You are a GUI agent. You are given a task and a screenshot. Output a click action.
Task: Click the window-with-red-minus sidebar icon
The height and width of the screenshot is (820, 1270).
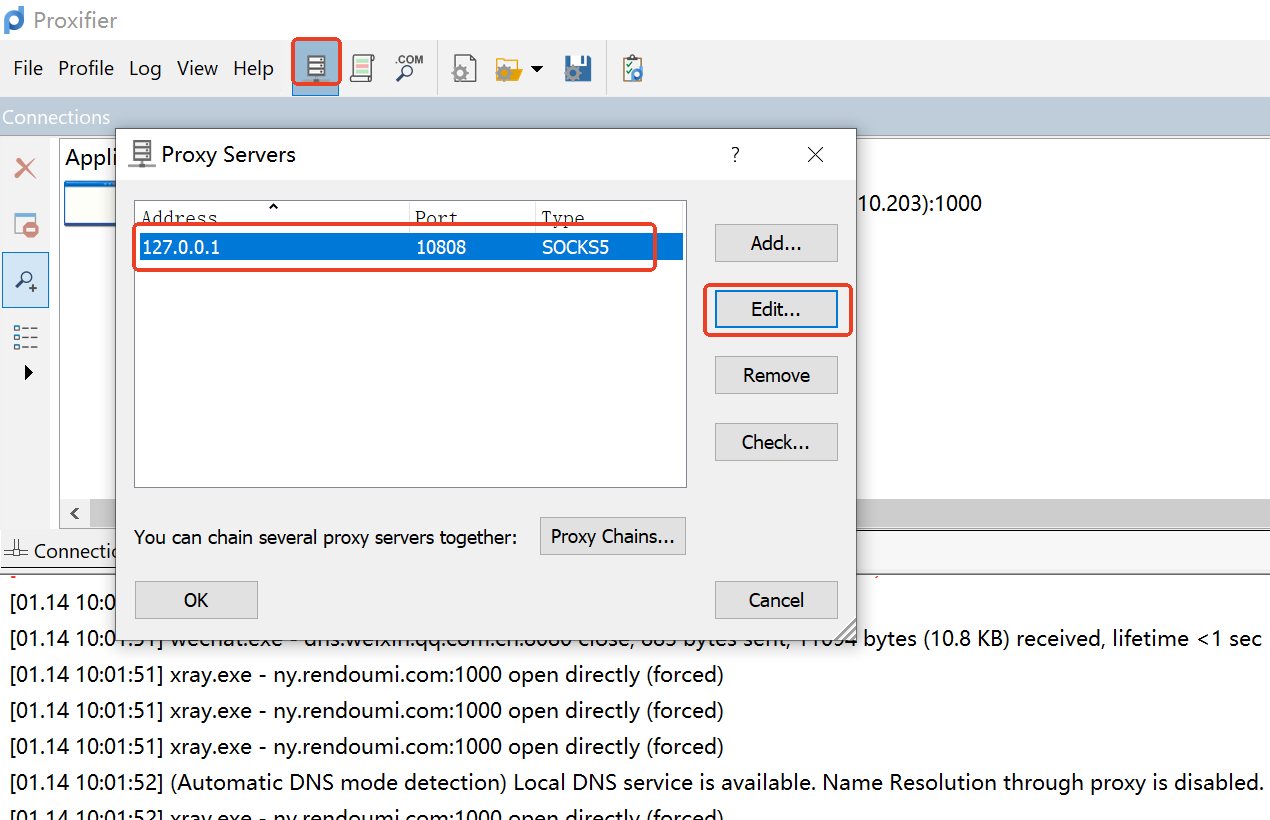point(25,224)
